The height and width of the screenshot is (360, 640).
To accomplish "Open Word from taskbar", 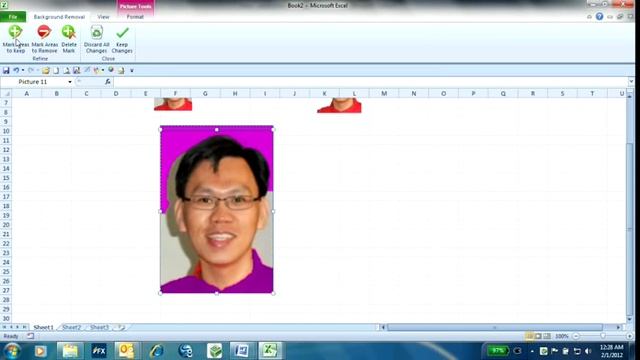I will (x=242, y=351).
